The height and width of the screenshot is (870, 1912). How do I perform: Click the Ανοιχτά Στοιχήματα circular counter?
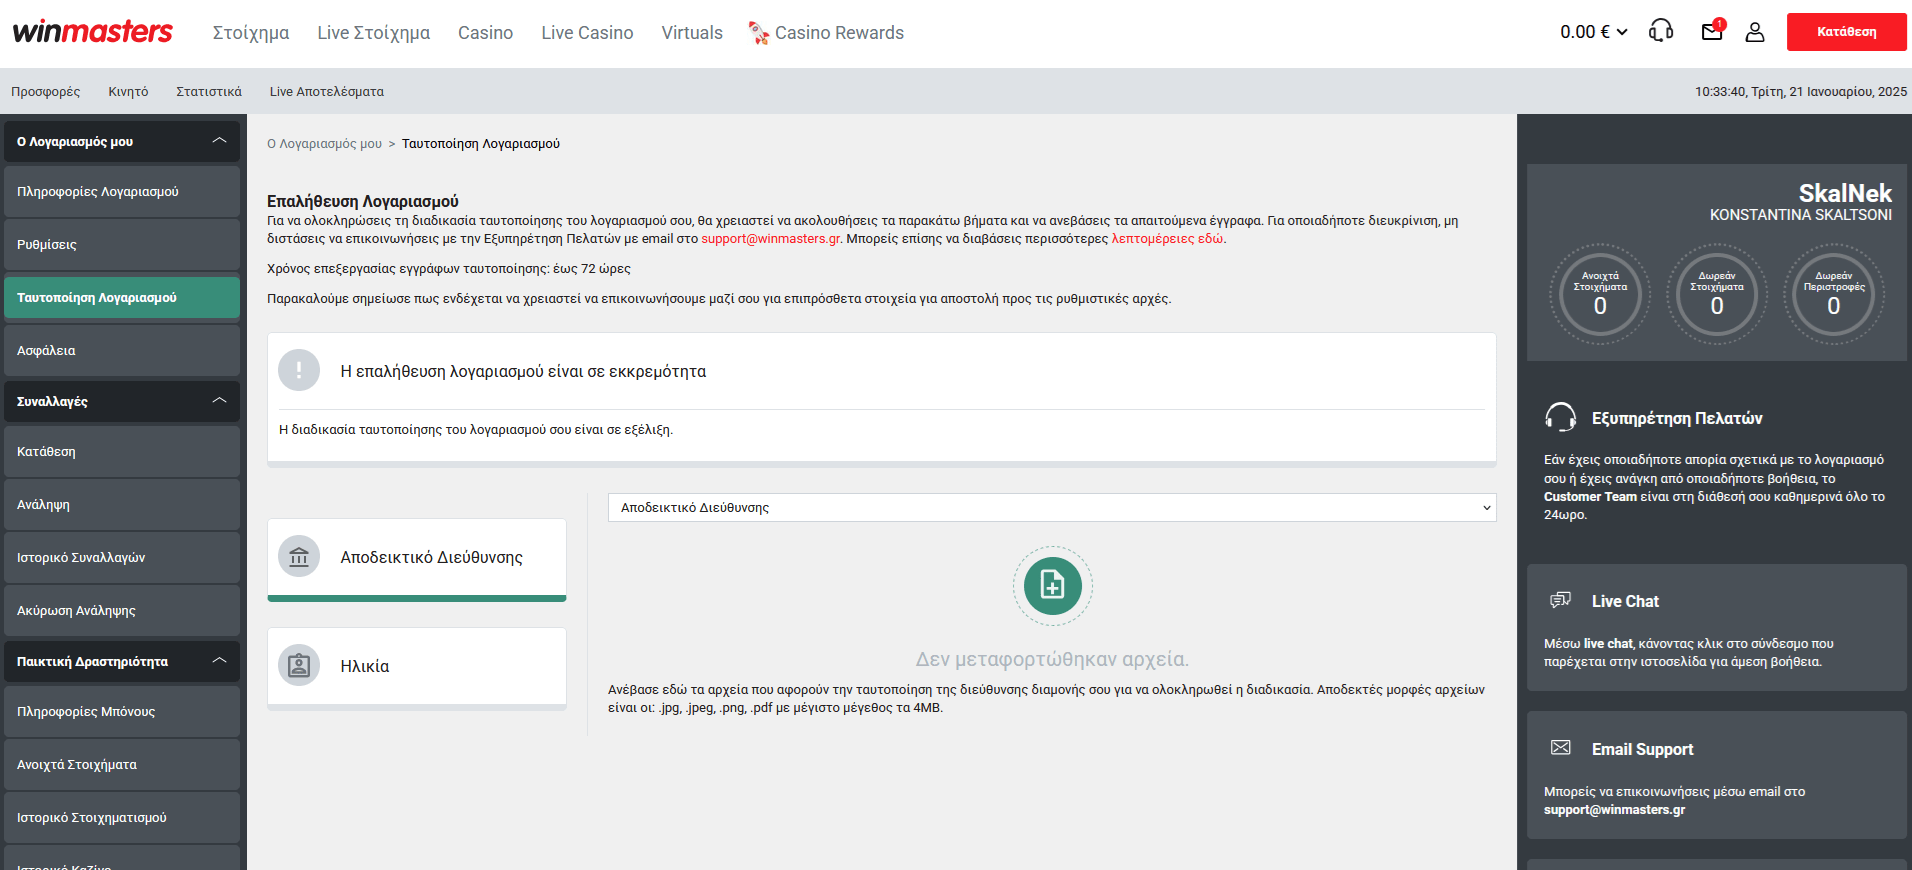(x=1600, y=295)
